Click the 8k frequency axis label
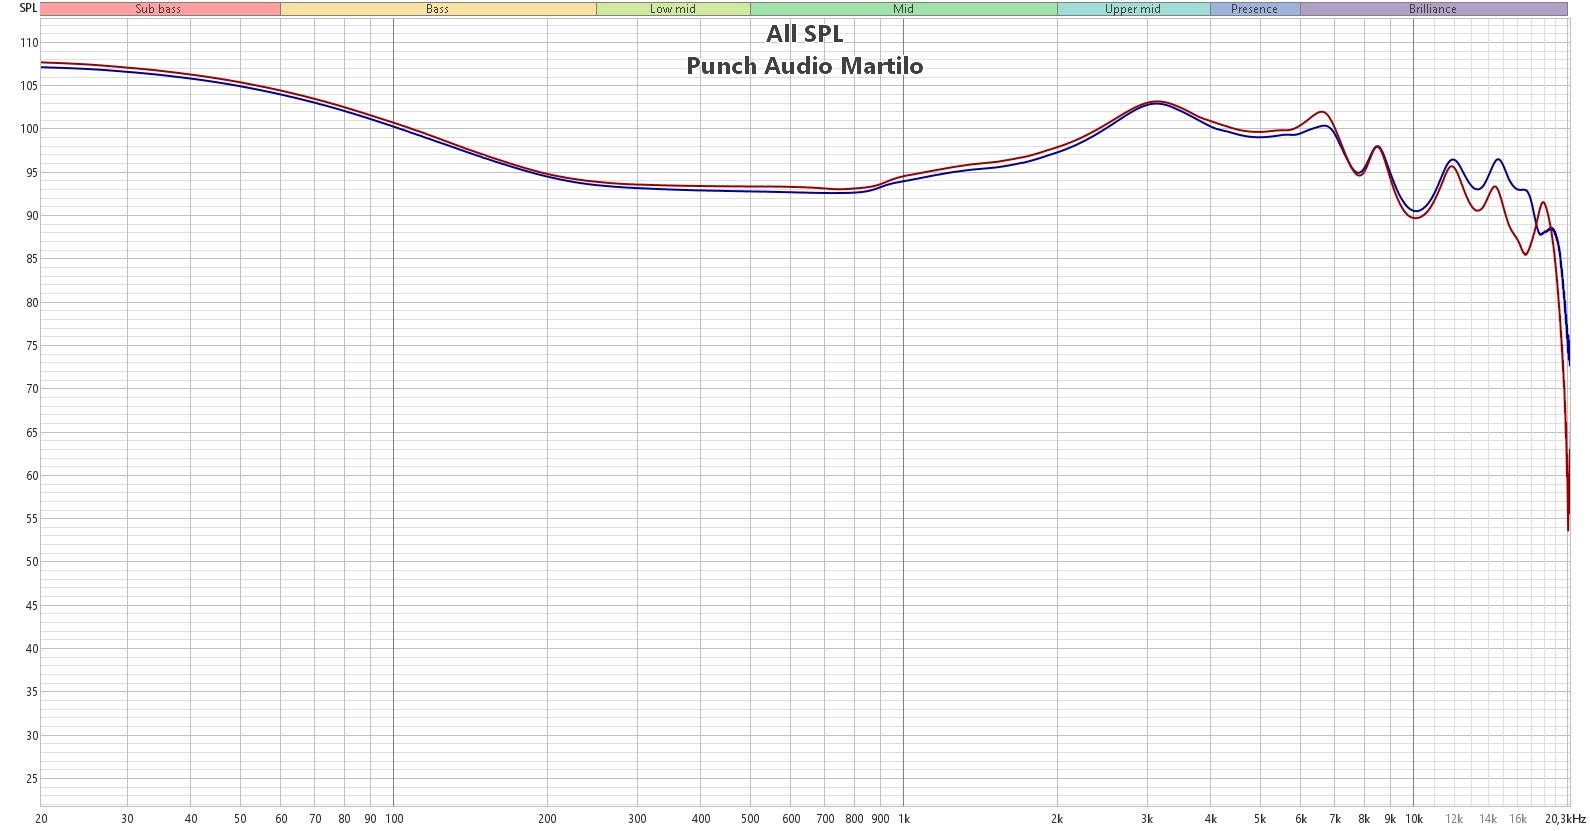Screen dimensions: 1590x831 tap(1364, 819)
